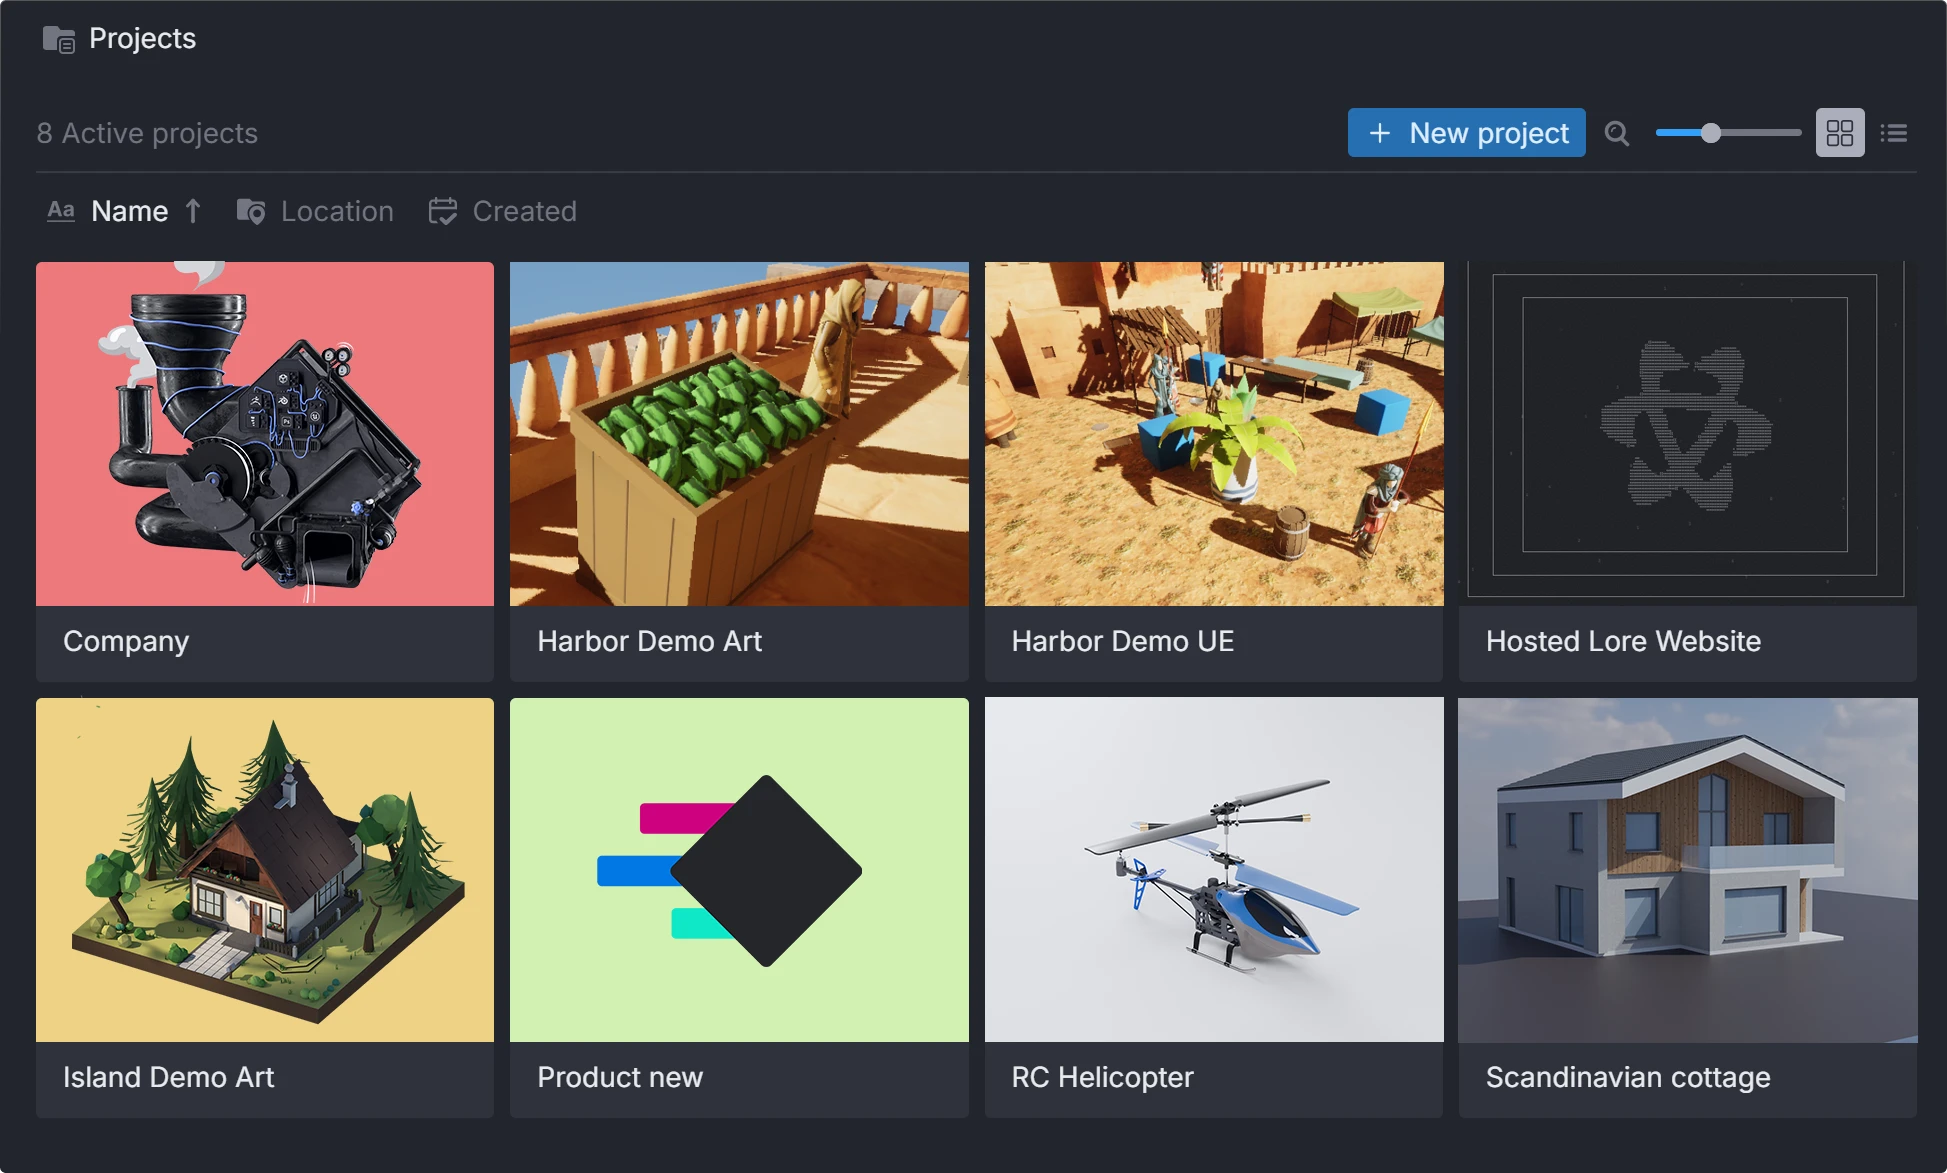Viewport: 1947px width, 1173px height.
Task: Click the Projects title text
Action: [x=142, y=38]
